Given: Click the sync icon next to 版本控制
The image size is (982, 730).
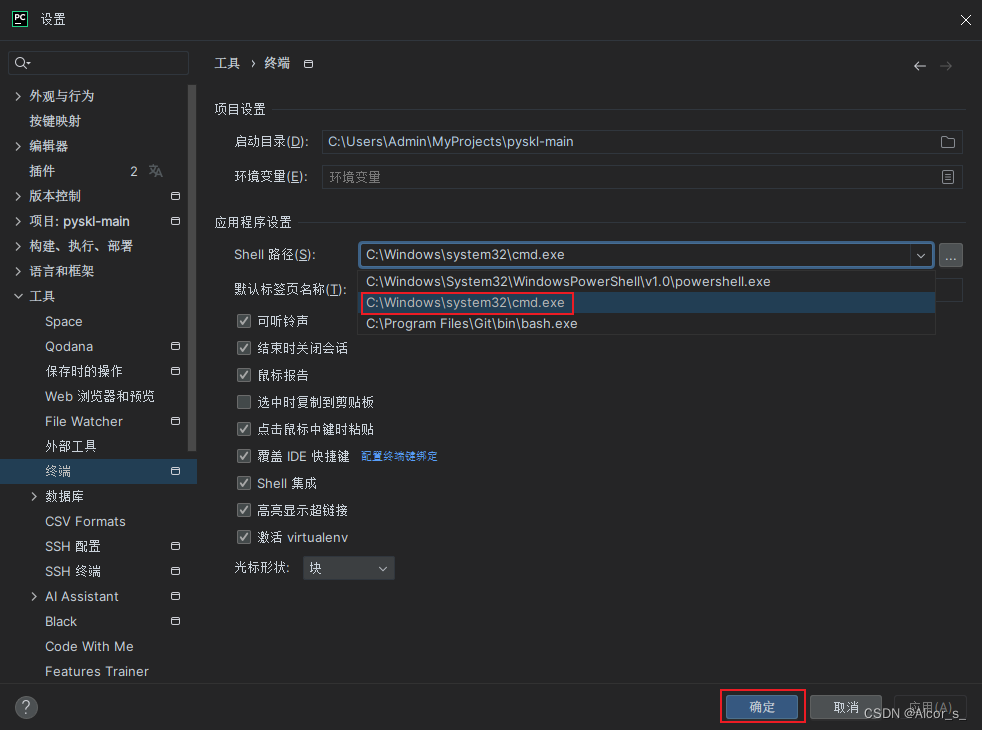Looking at the screenshot, I should tap(175, 196).
